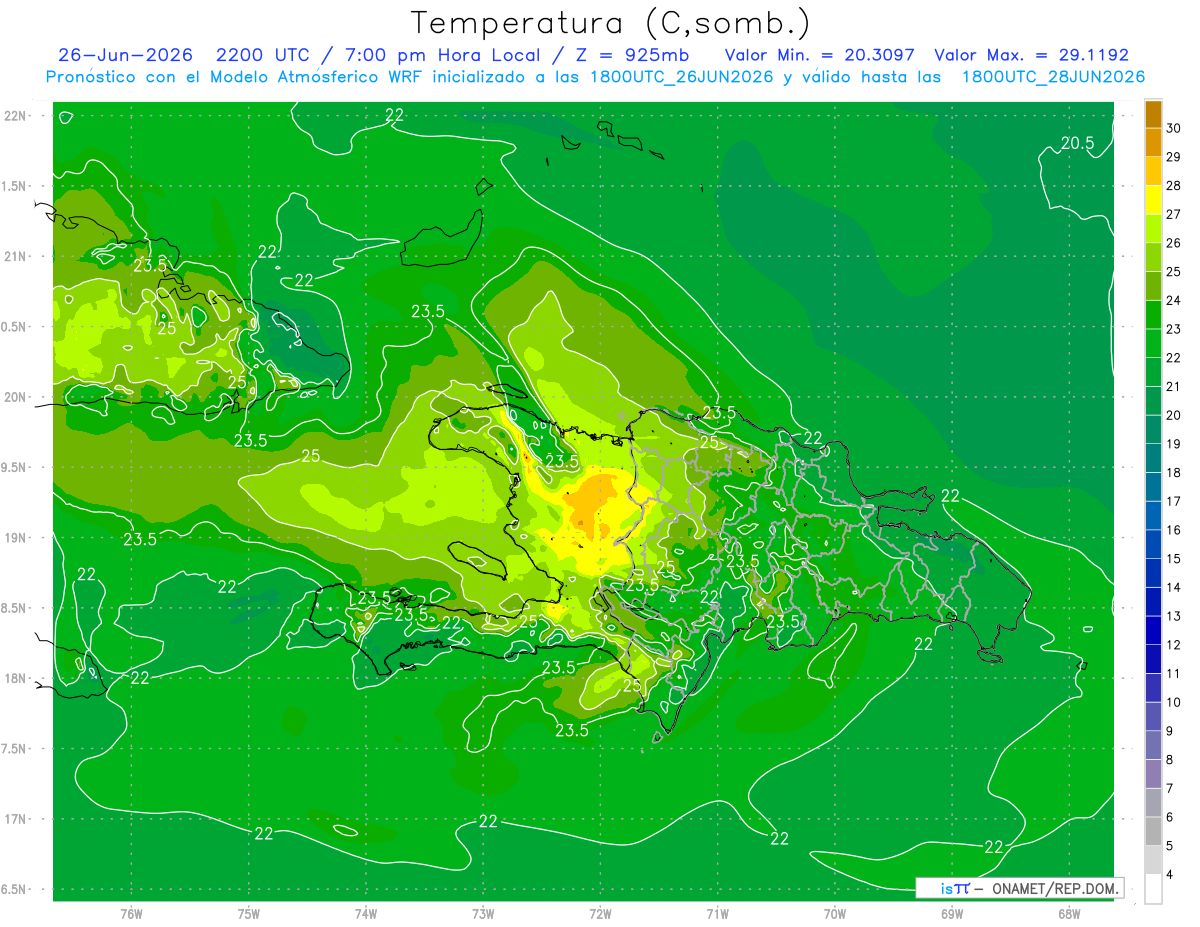Click the "71W" longitude axis label
The width and height of the screenshot is (1200, 927).
717,914
